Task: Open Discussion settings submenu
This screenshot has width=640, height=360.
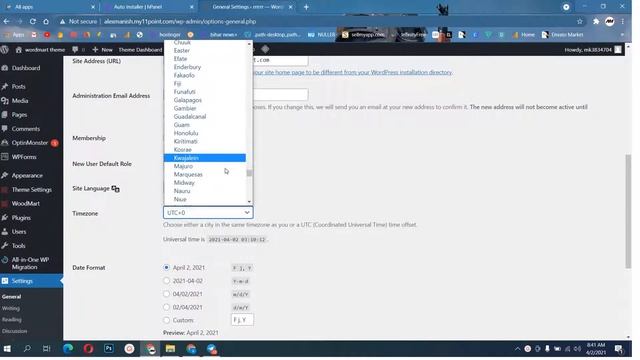Action: point(14,331)
